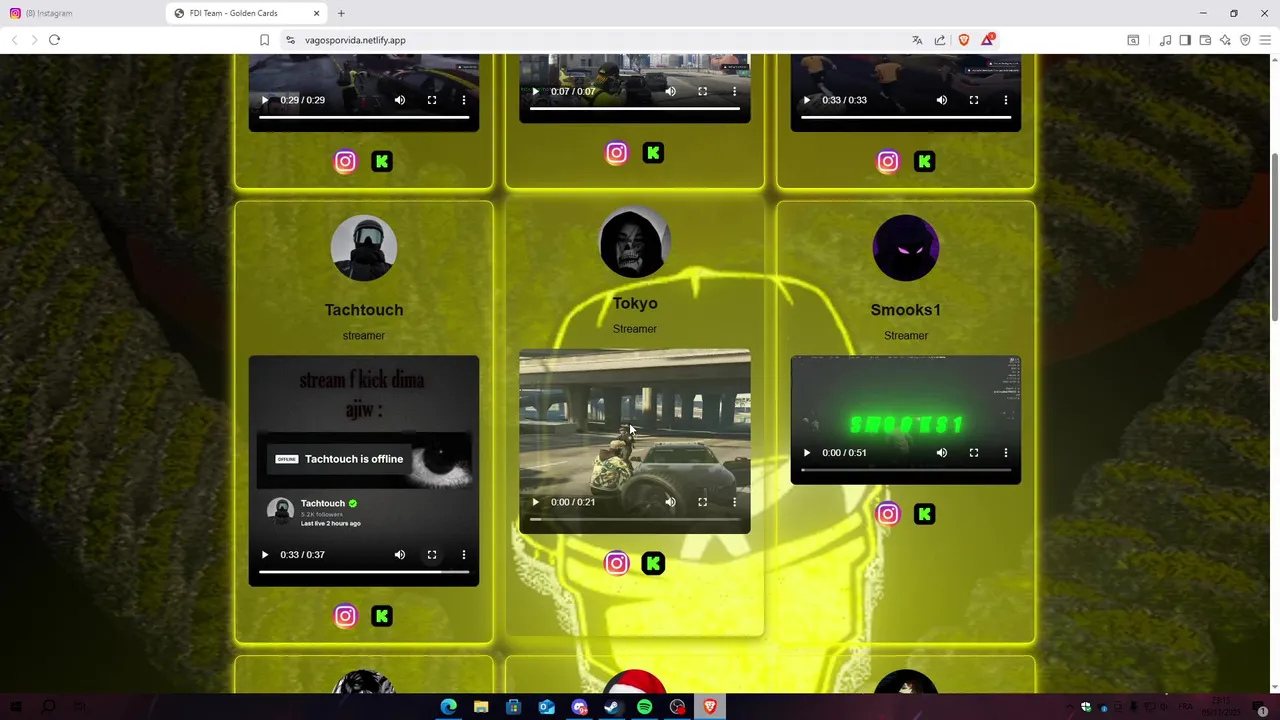Toggle fullscreen on the 0:29 / 0:29 video
Image resolution: width=1280 pixels, height=720 pixels.
(x=432, y=100)
